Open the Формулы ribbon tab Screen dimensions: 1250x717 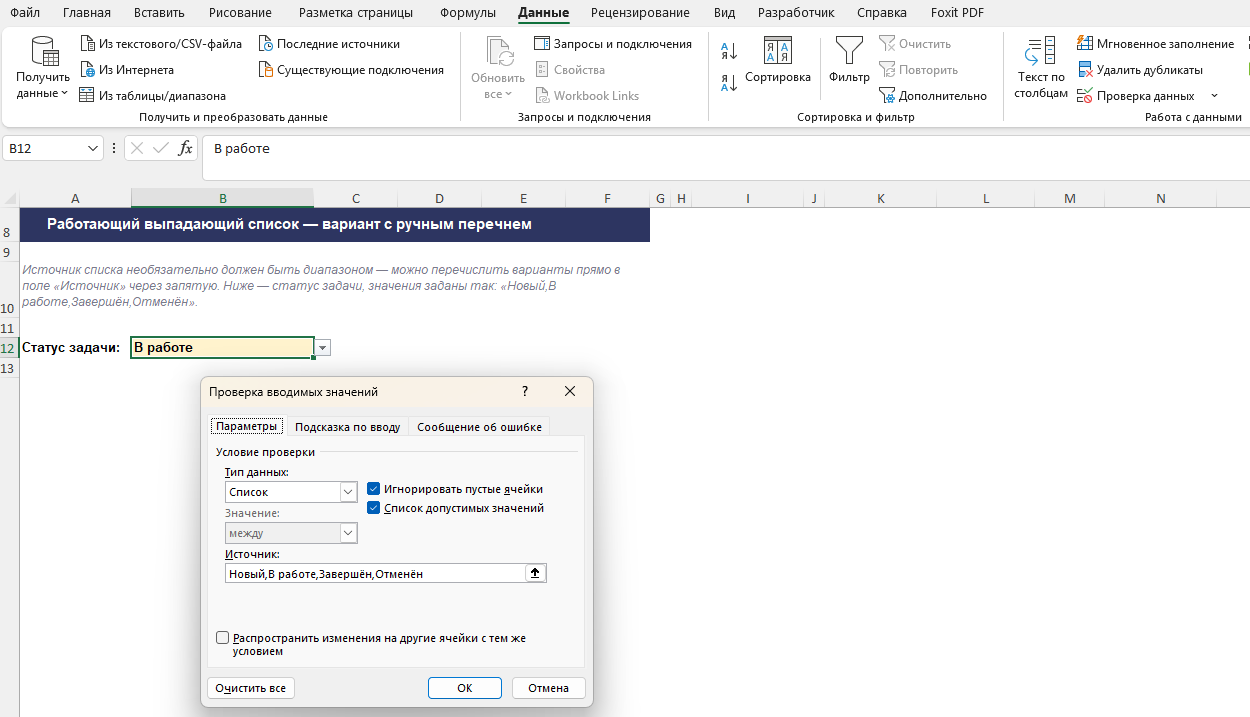coord(467,13)
